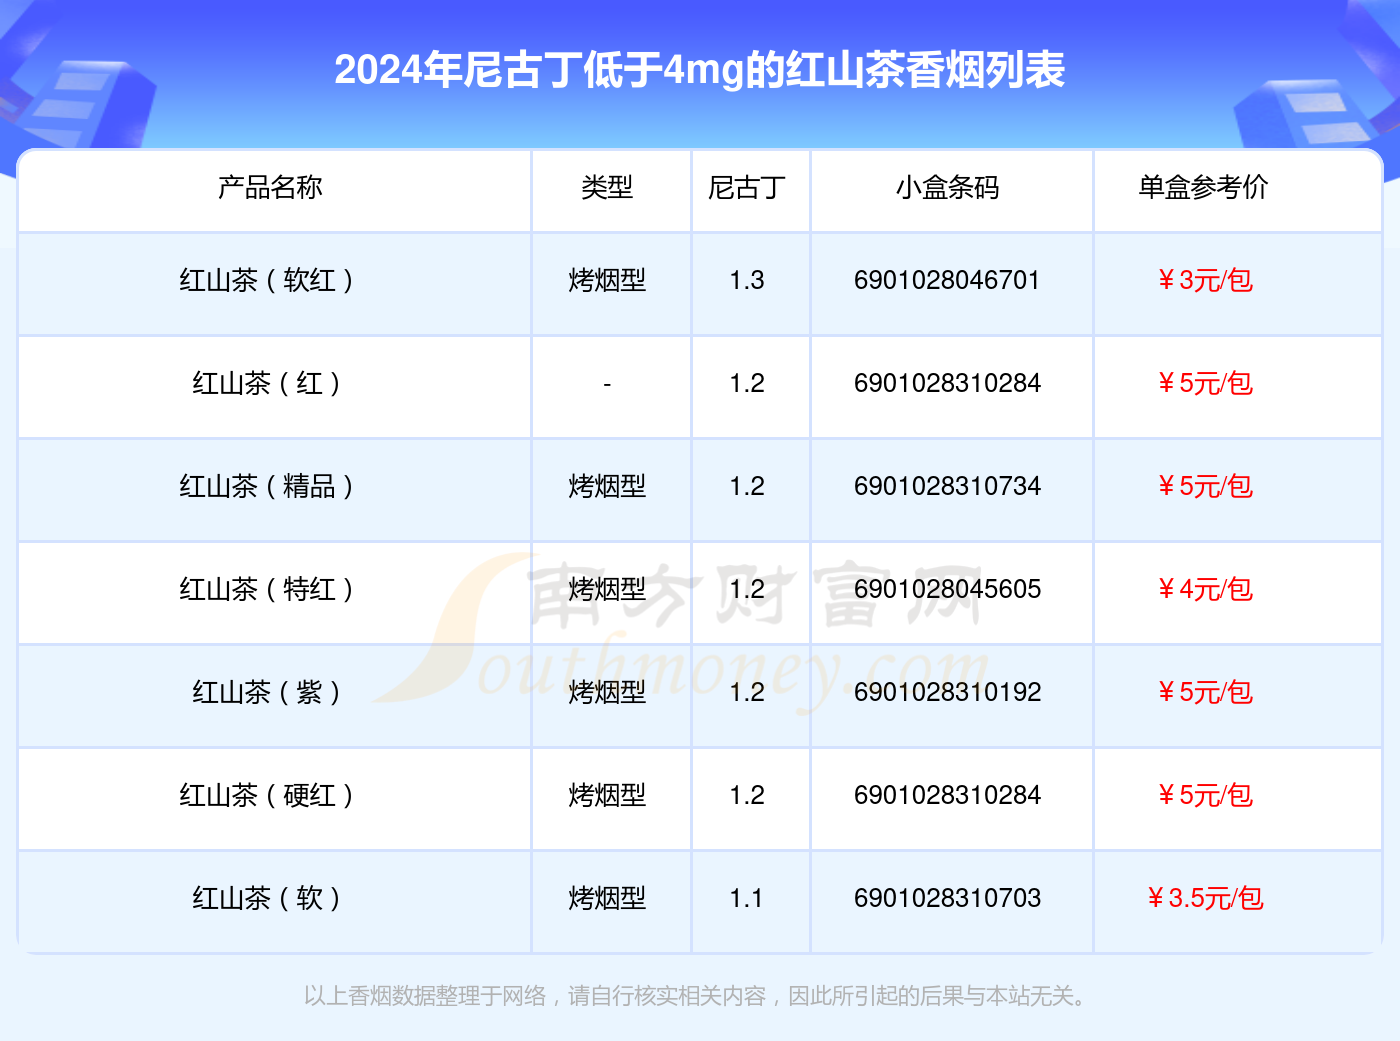Click the footer disclaimer 以上香烟数据整理于网络
The height and width of the screenshot is (1041, 1400).
425,996
